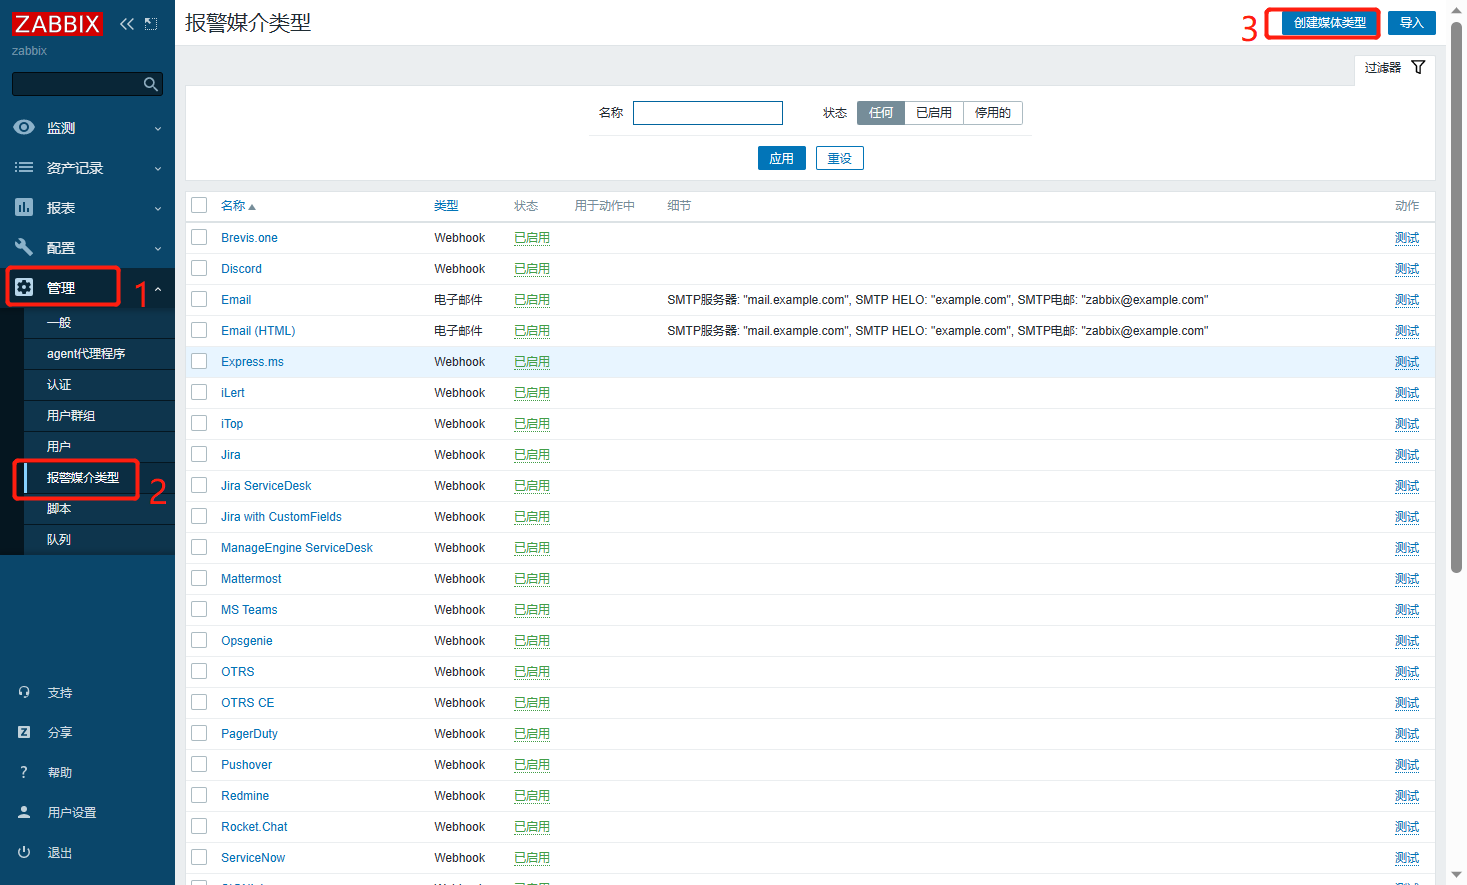Image resolution: width=1467 pixels, height=885 pixels.
Task: Open the OTRS CE media type link
Action: click(x=247, y=703)
